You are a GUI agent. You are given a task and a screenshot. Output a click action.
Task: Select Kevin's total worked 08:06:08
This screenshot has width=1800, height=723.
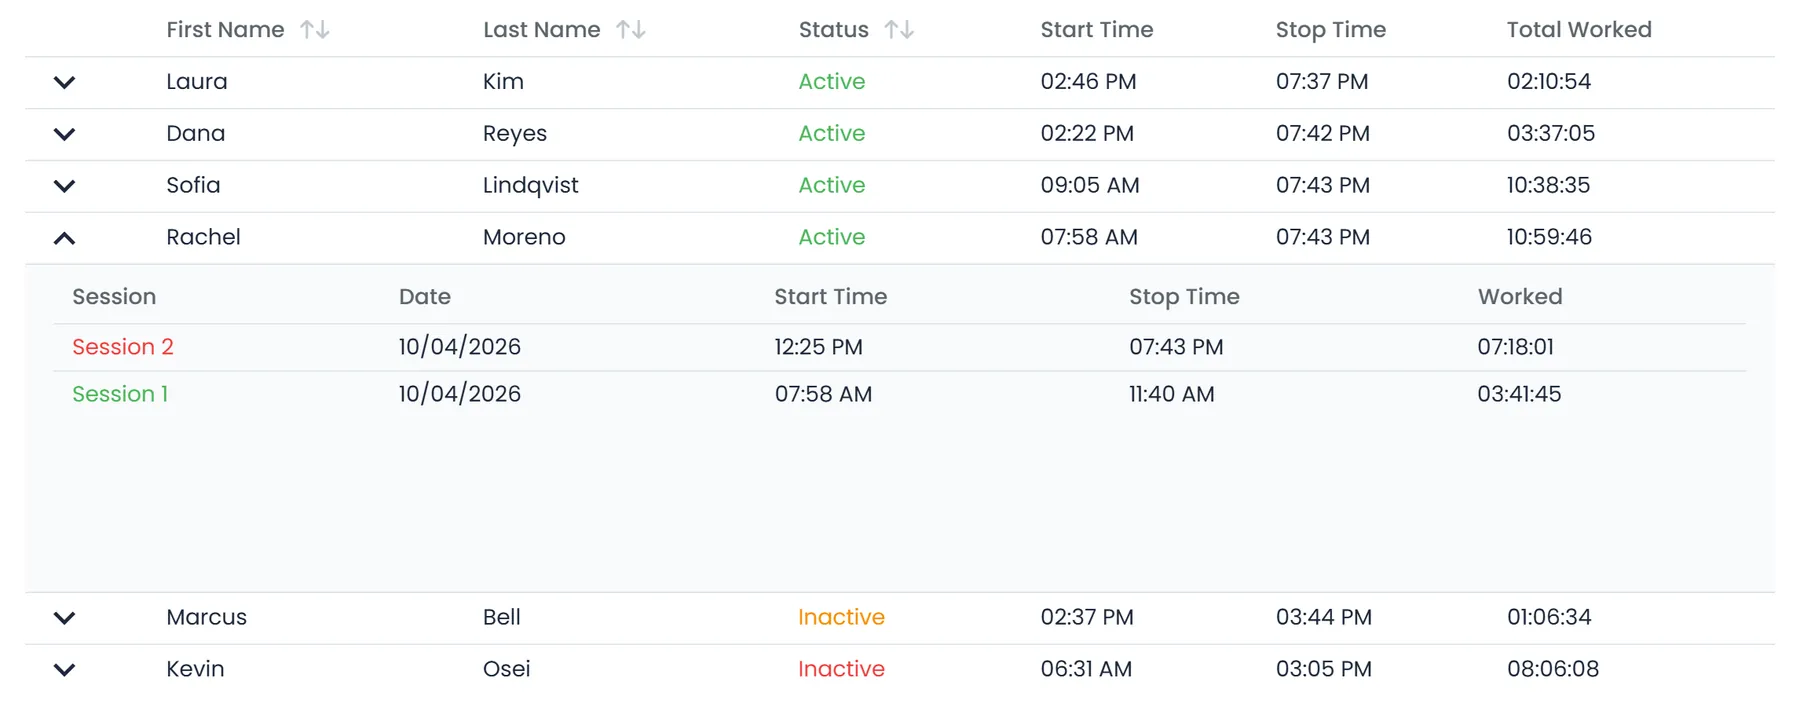click(x=1553, y=670)
